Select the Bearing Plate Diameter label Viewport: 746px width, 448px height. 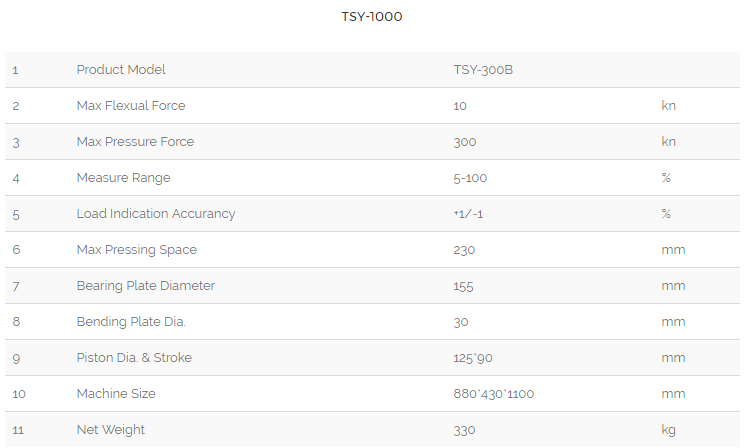pos(146,286)
